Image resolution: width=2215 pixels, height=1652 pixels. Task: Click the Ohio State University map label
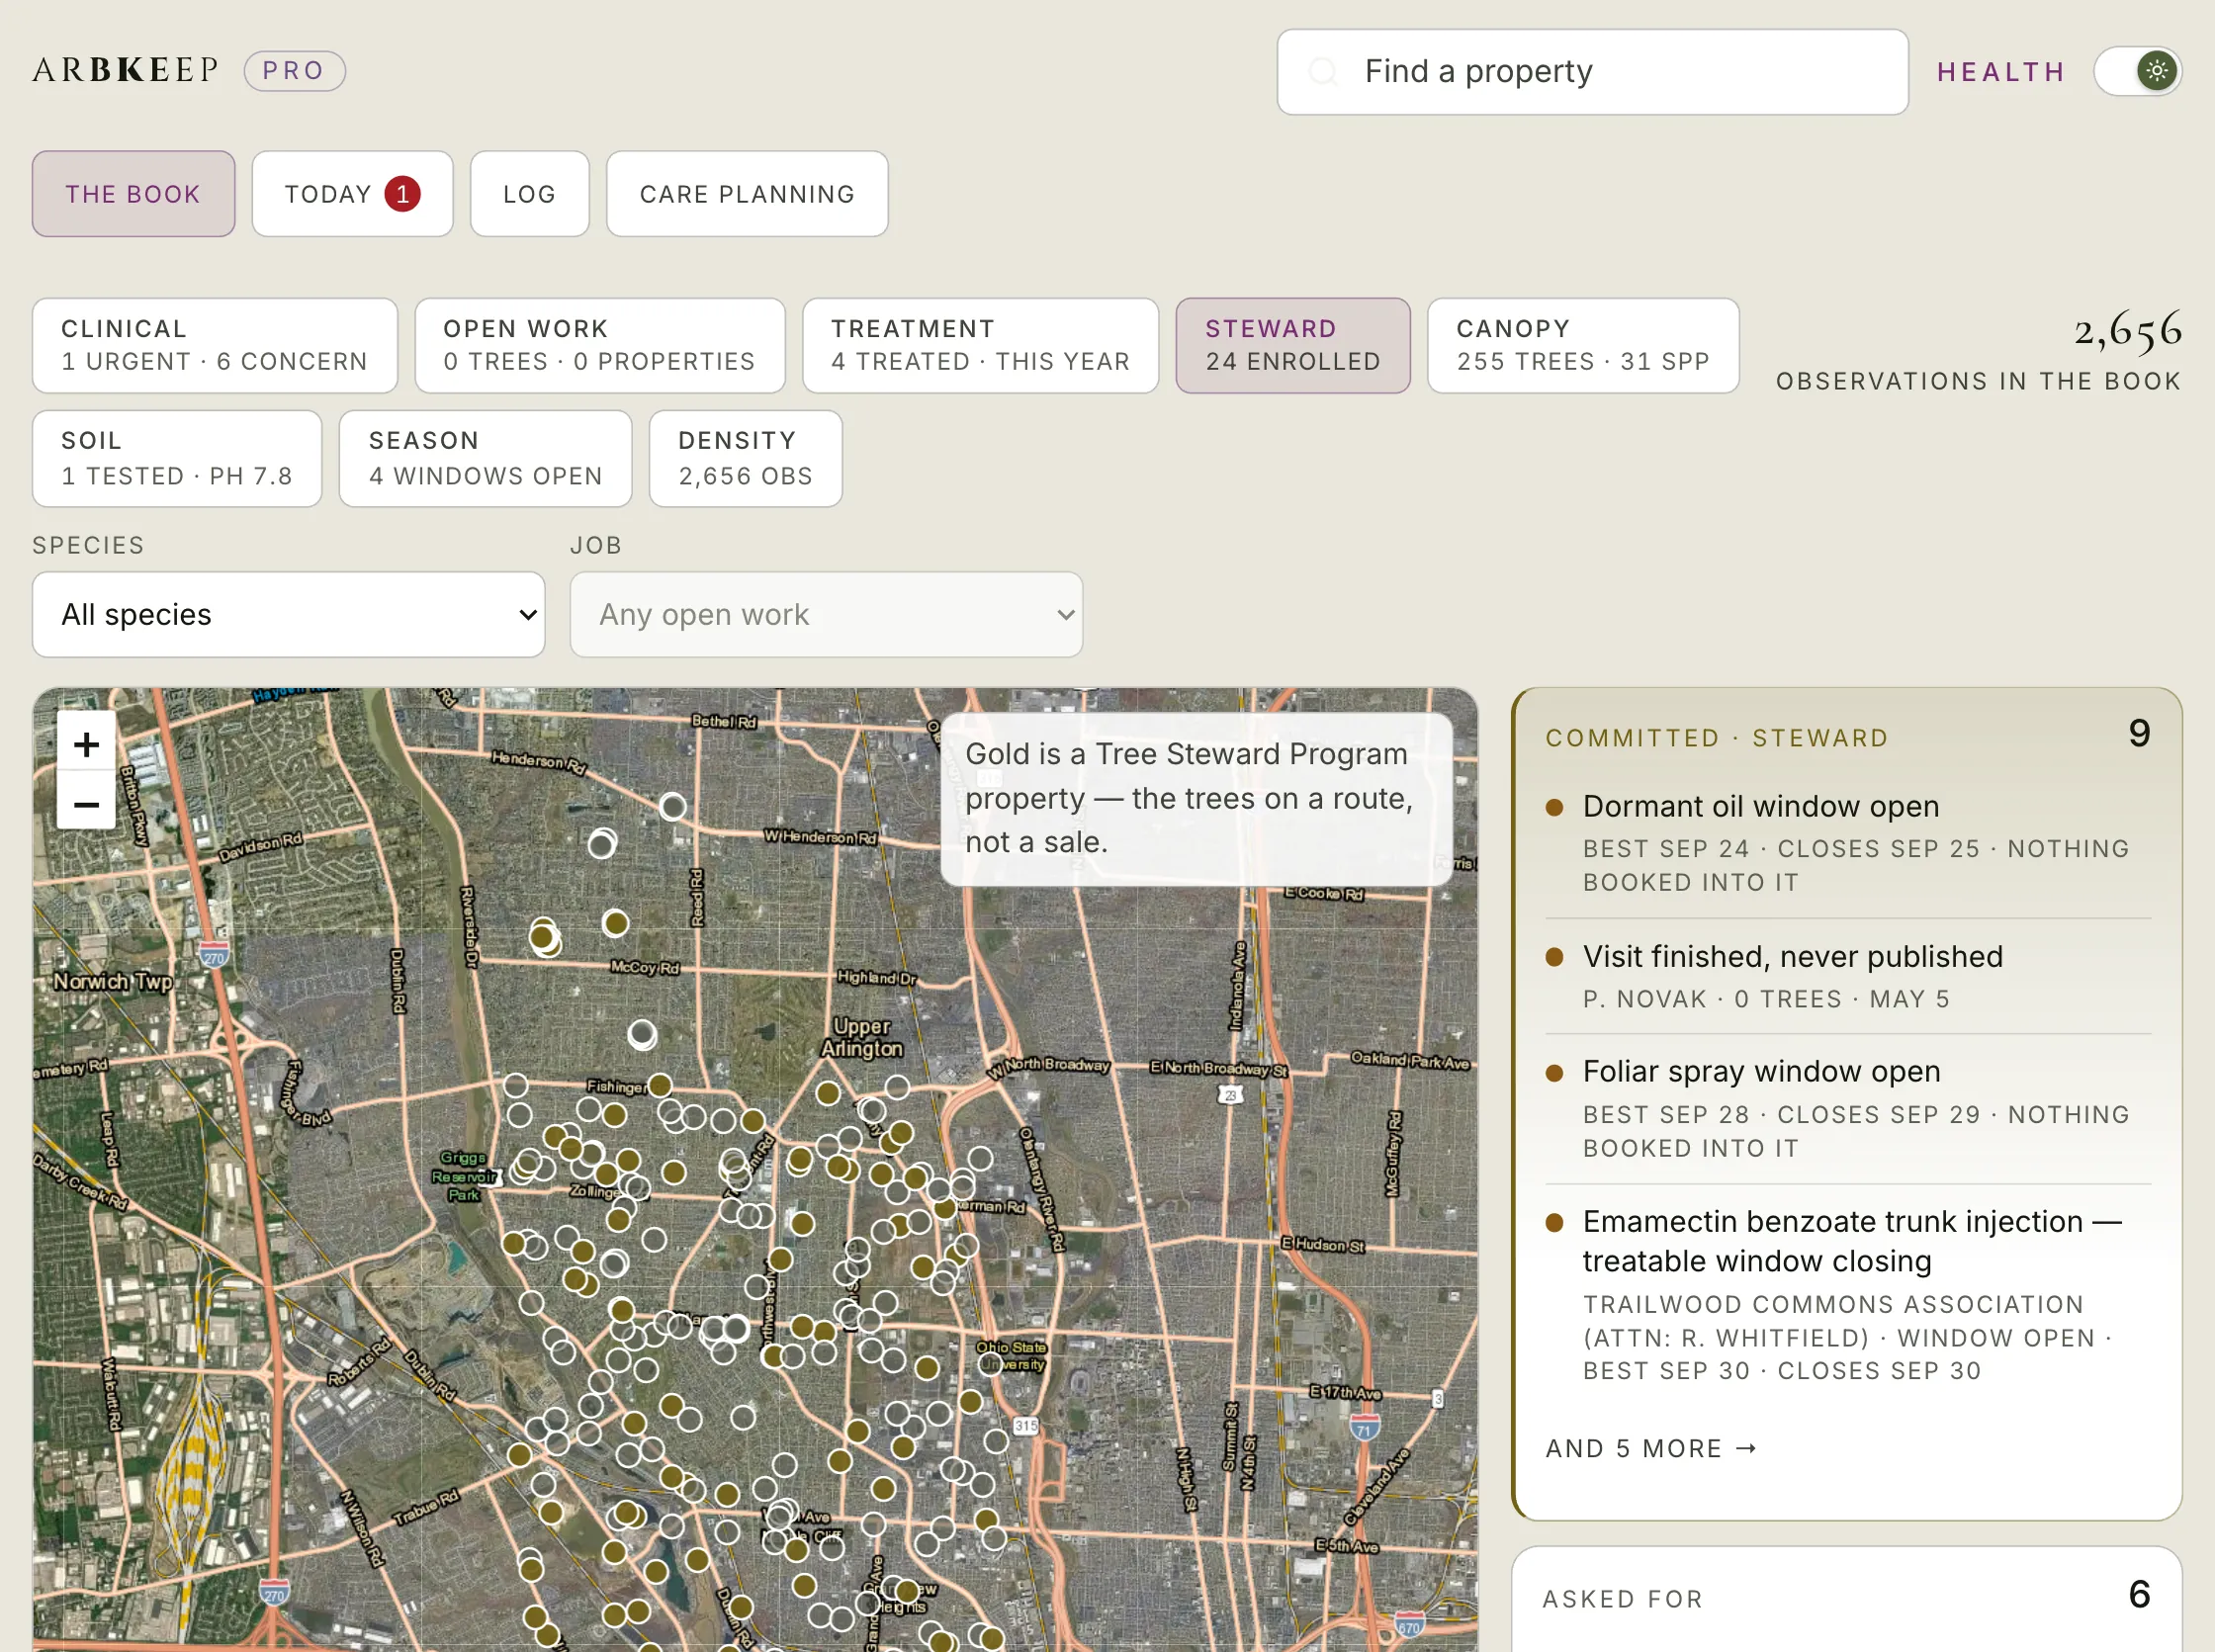(x=1012, y=1356)
